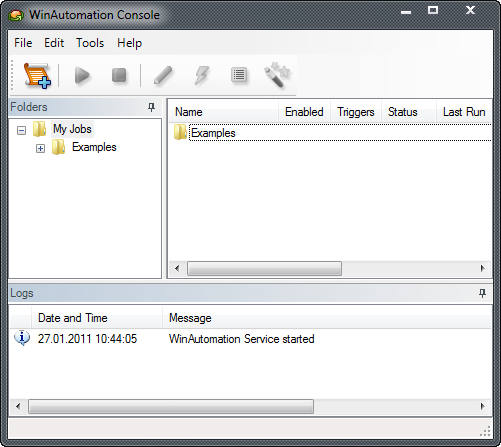
Task: Click the New Job scroll icon
Action: tap(37, 76)
